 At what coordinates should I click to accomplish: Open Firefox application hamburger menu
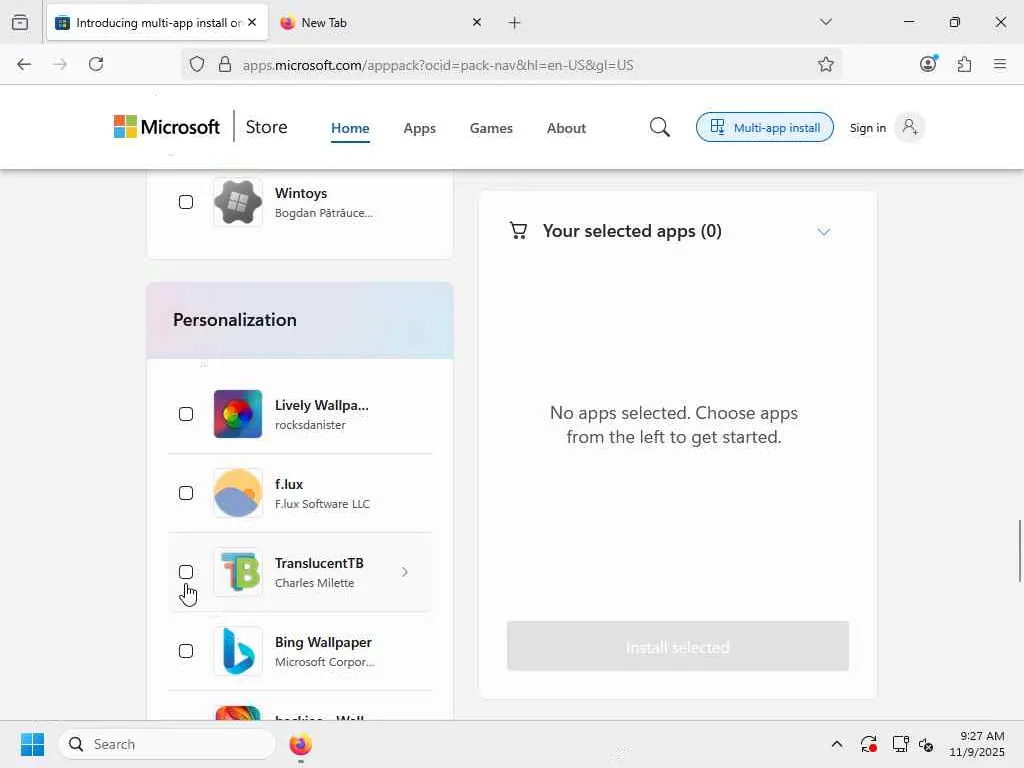tap(999, 64)
